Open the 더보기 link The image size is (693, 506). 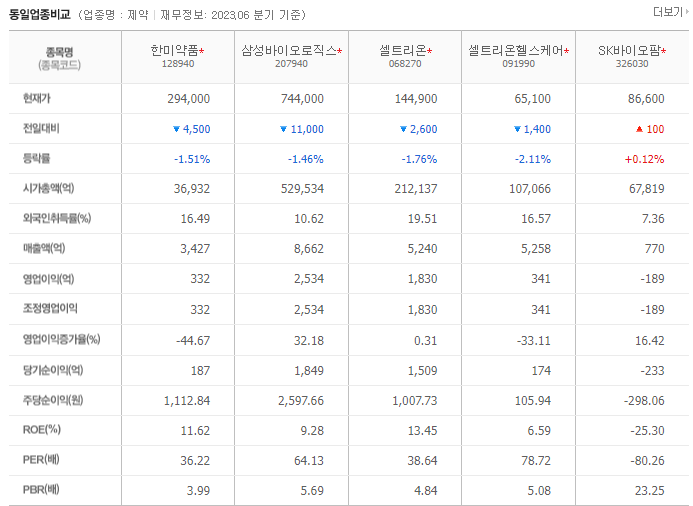tap(670, 12)
